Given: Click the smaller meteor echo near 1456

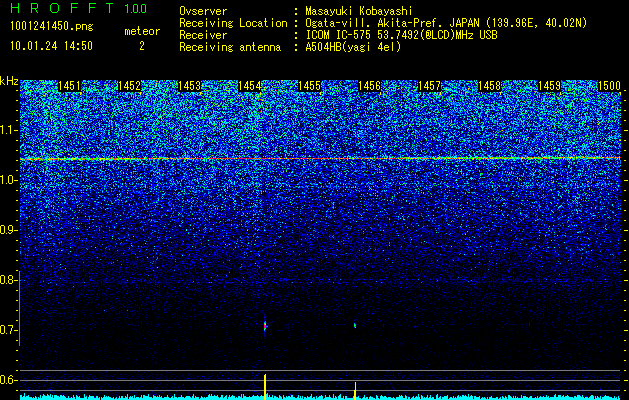Looking at the screenshot, I should tap(355, 325).
